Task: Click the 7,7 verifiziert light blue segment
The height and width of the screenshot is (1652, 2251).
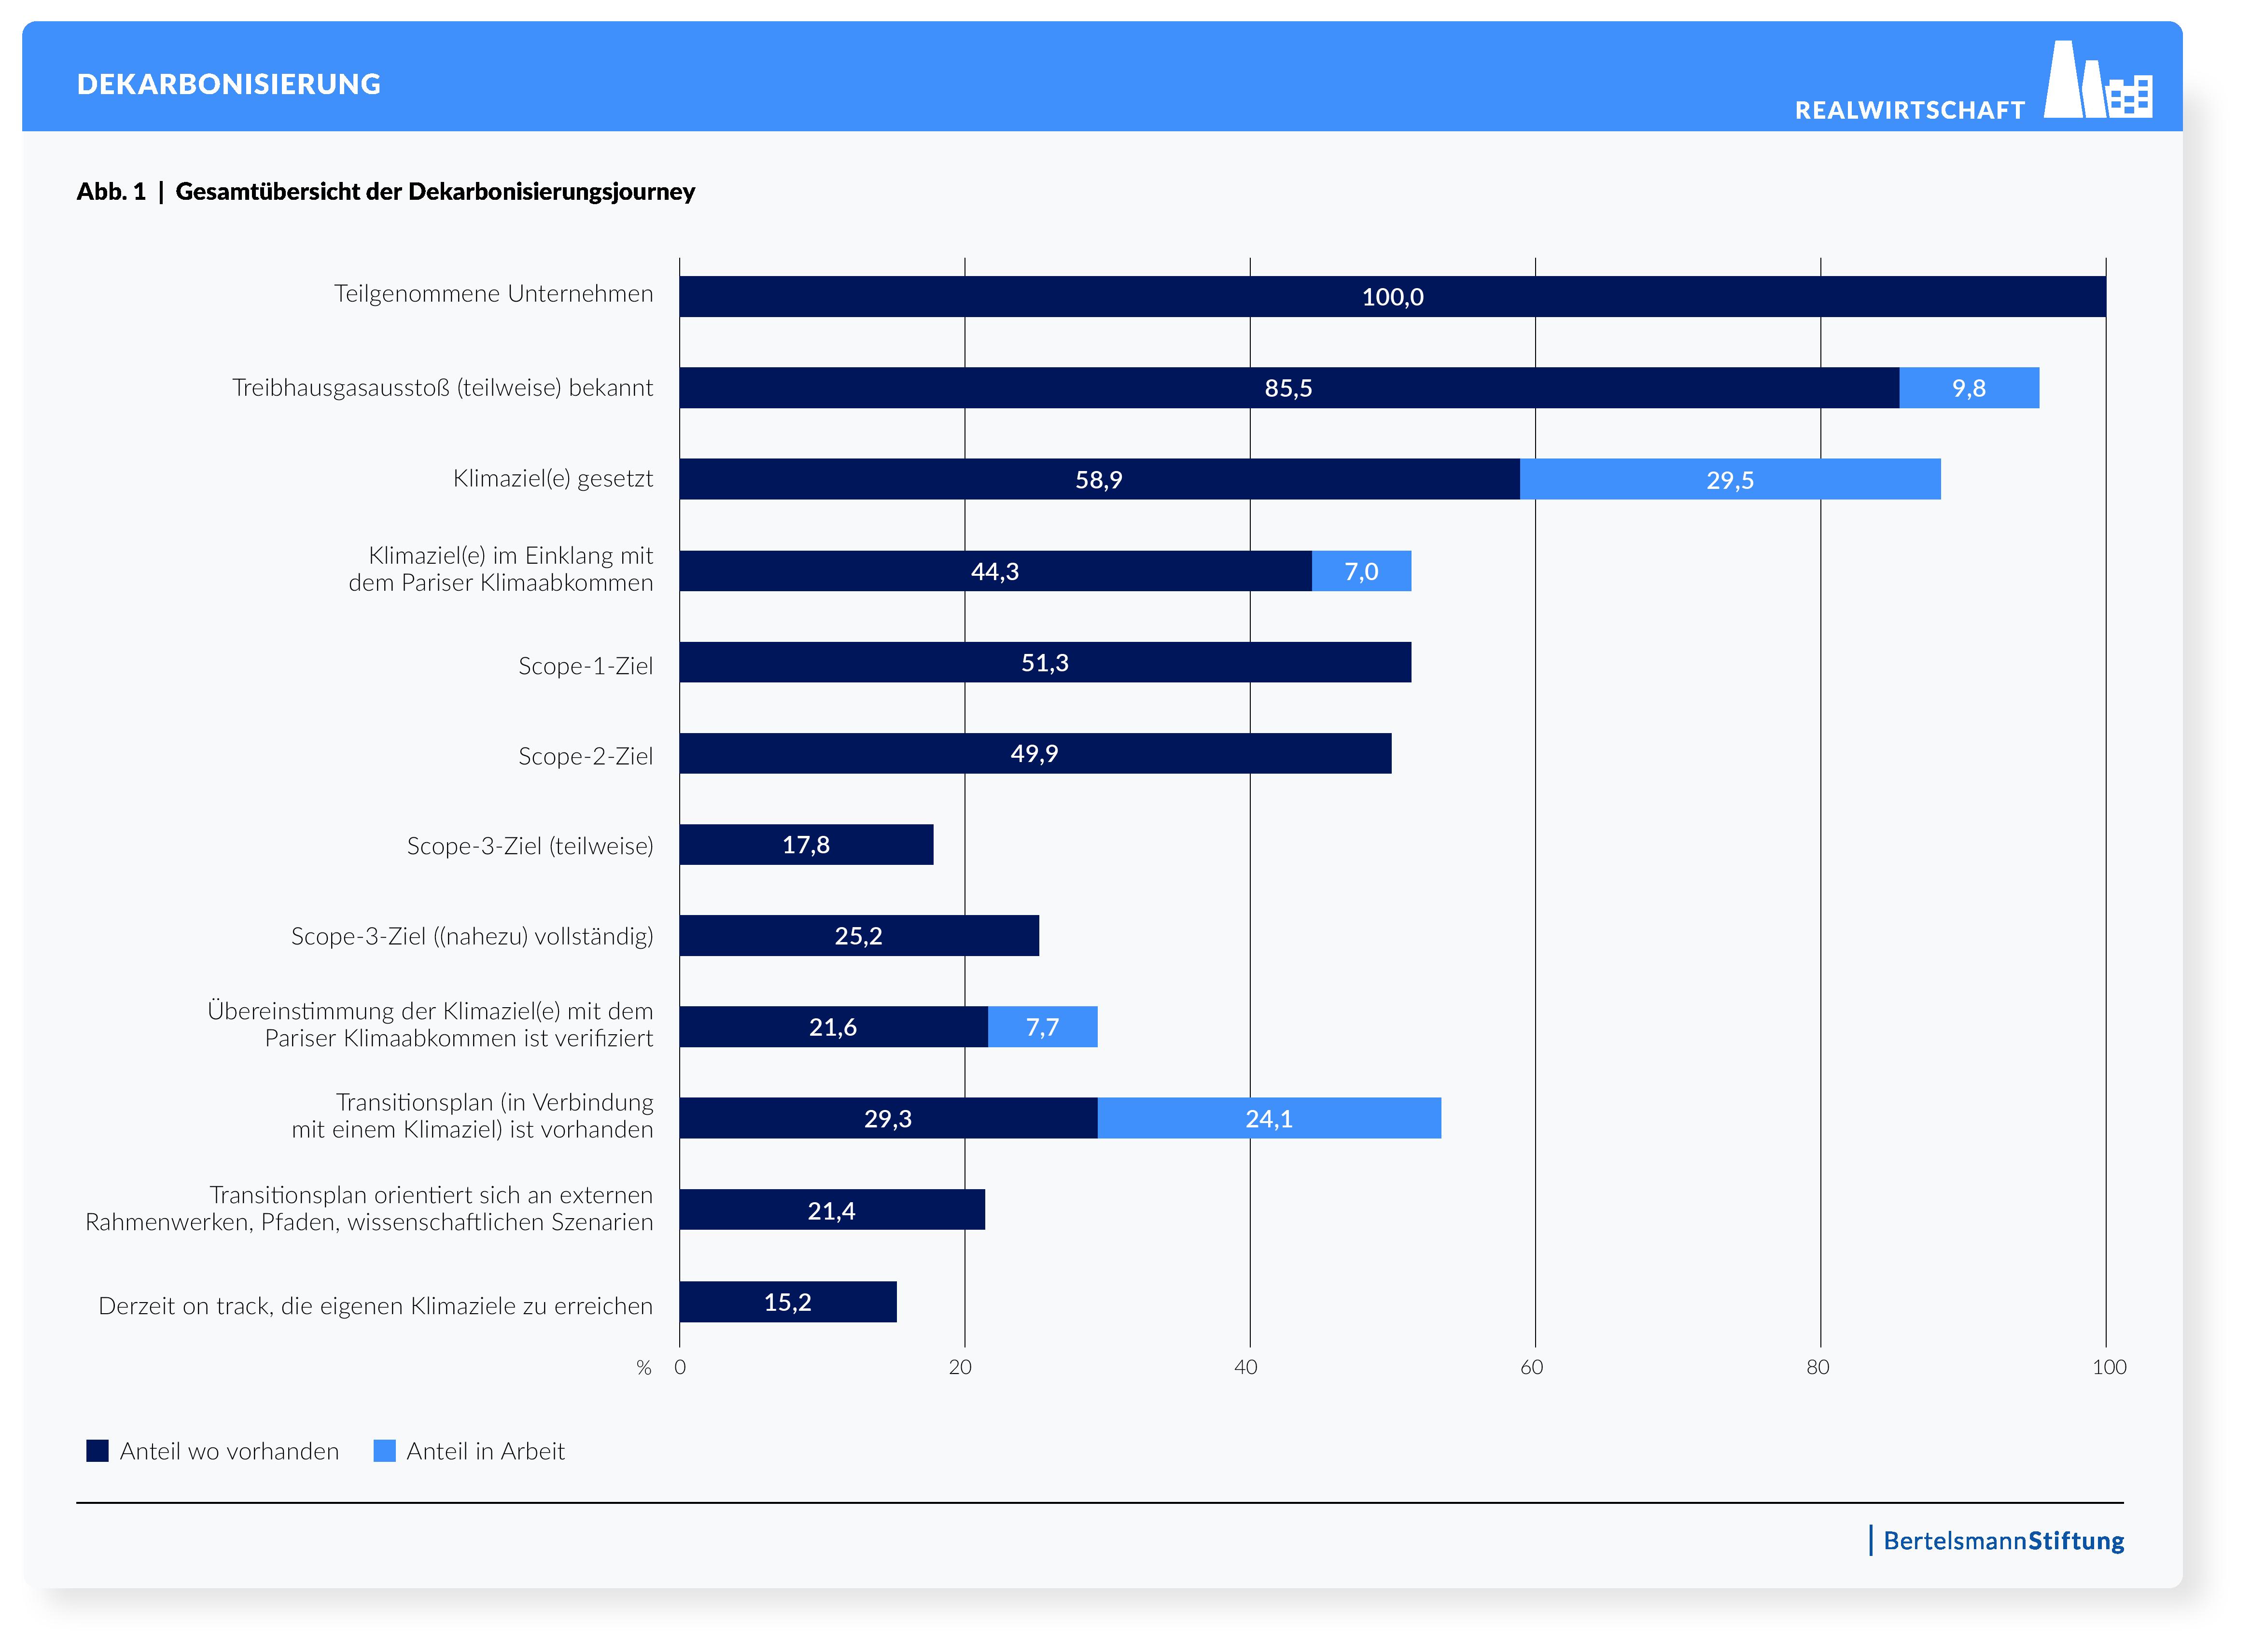Action: (x=1042, y=1027)
